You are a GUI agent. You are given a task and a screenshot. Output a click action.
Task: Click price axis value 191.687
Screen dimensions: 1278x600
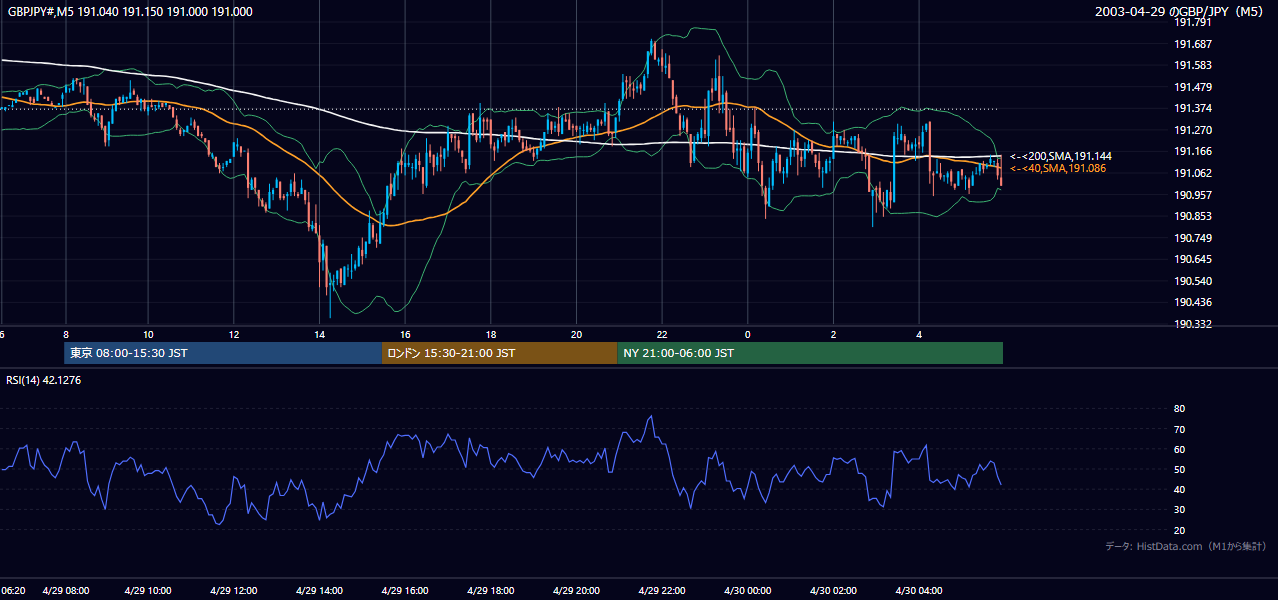click(1192, 44)
